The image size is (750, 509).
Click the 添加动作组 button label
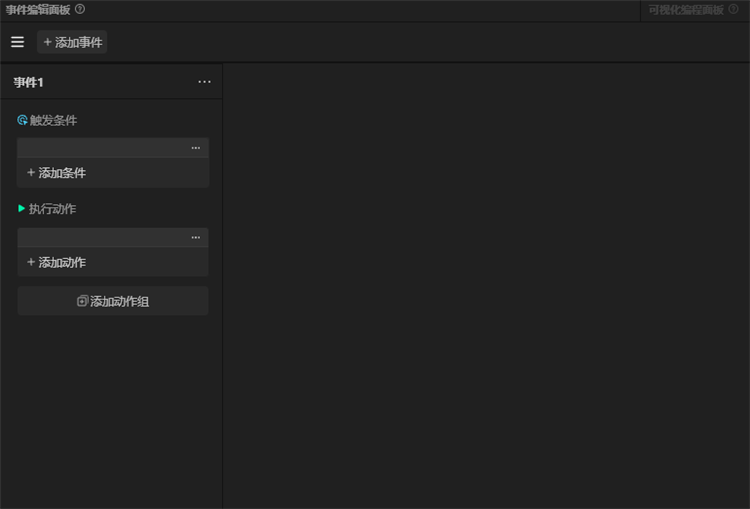[x=120, y=301]
